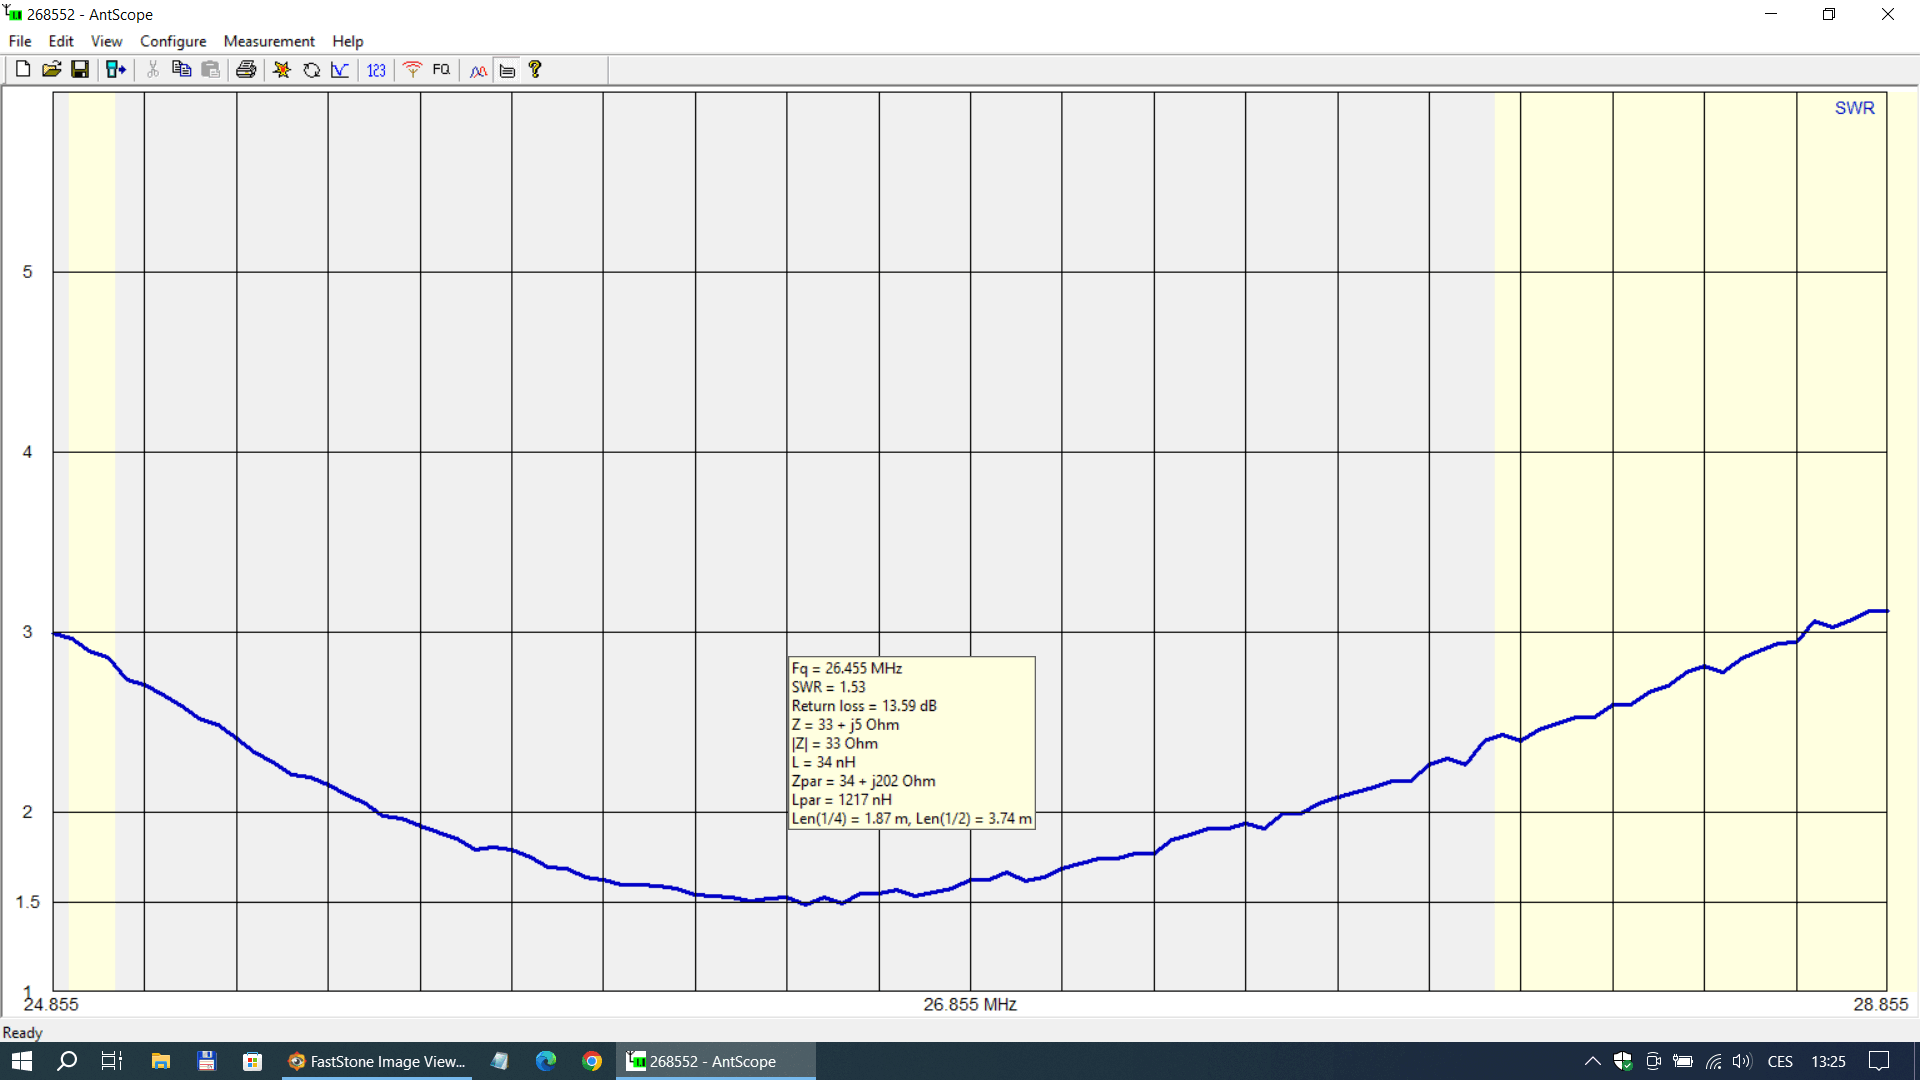This screenshot has width=1920, height=1080.
Task: Click the SWR graph view icon
Action: 340,69
